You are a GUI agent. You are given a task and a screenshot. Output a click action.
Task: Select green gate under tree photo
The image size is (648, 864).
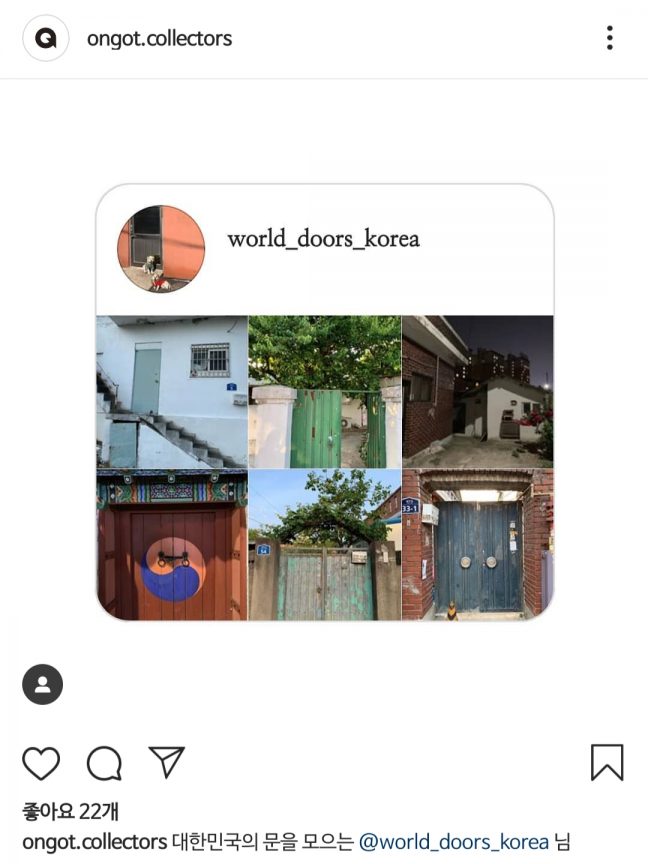(325, 392)
